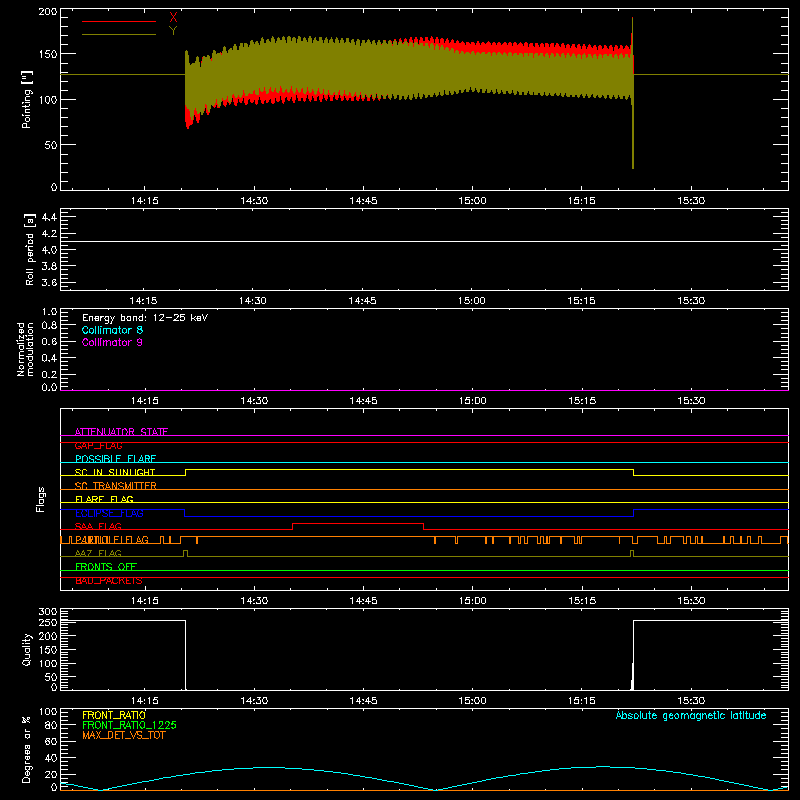
Task: Click 'Absolute geomagnetic latitude' legend text
Action: pyautogui.click(x=691, y=715)
